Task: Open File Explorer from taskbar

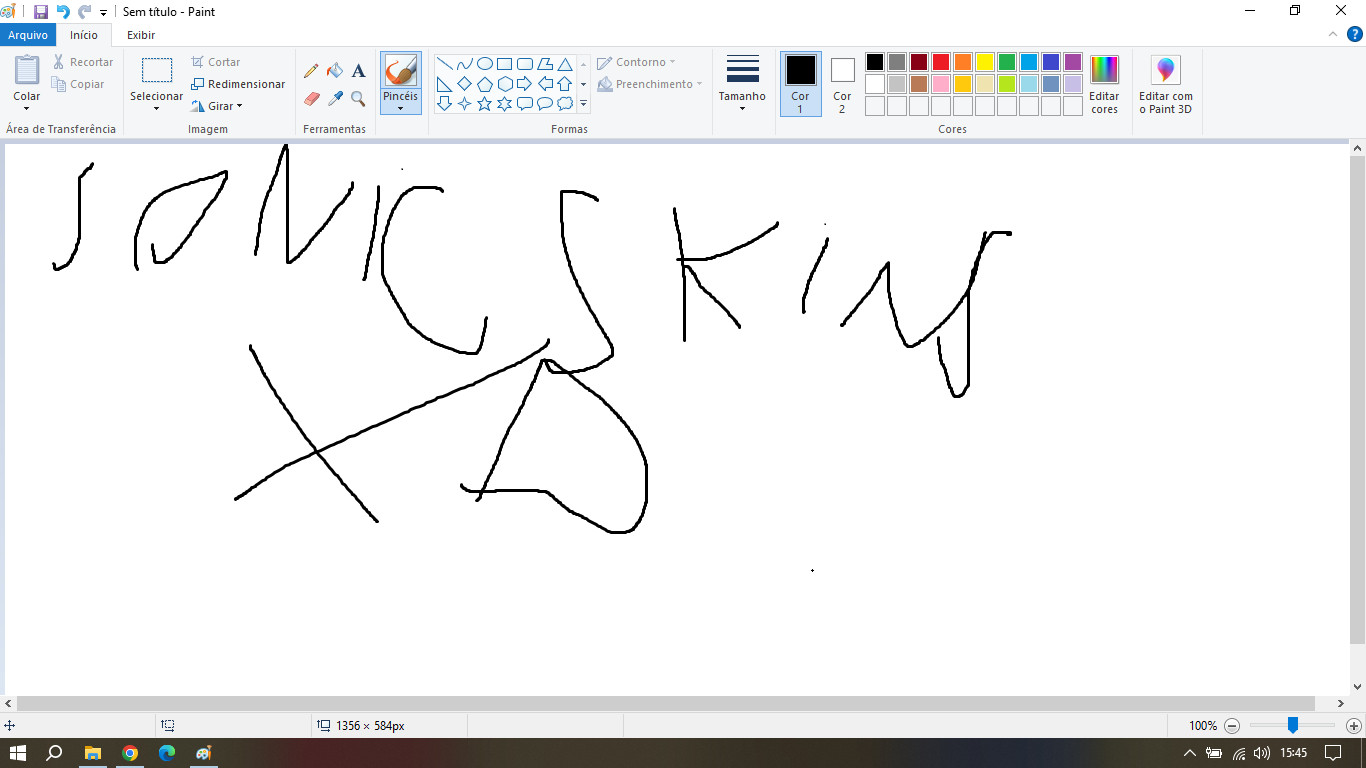Action: (x=93, y=753)
